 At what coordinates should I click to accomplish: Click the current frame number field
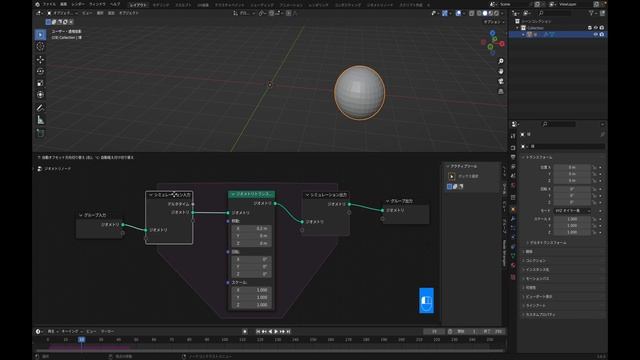(433, 331)
